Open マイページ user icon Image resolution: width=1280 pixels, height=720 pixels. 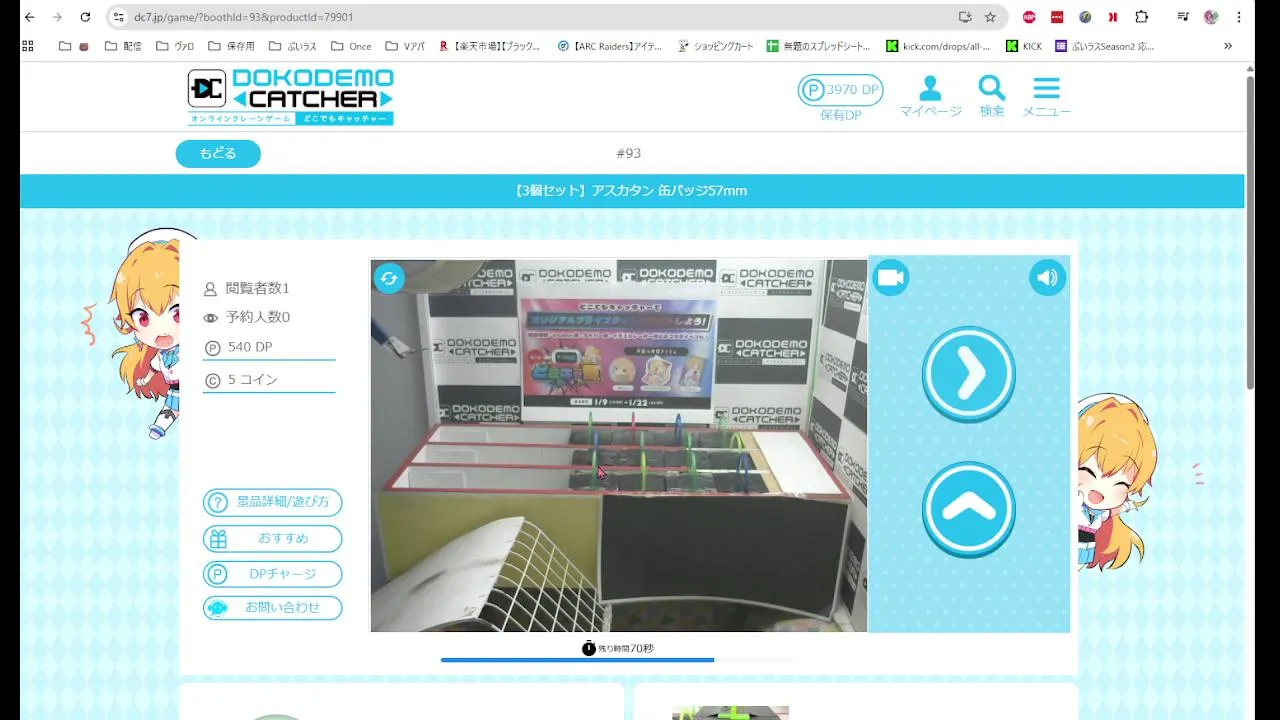(x=930, y=97)
